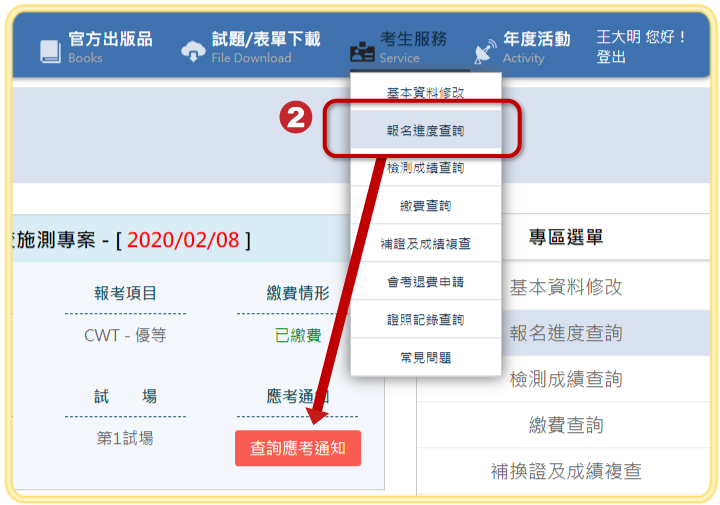720x505 pixels.
Task: Click the 繳費情形 column label
Action: (298, 293)
